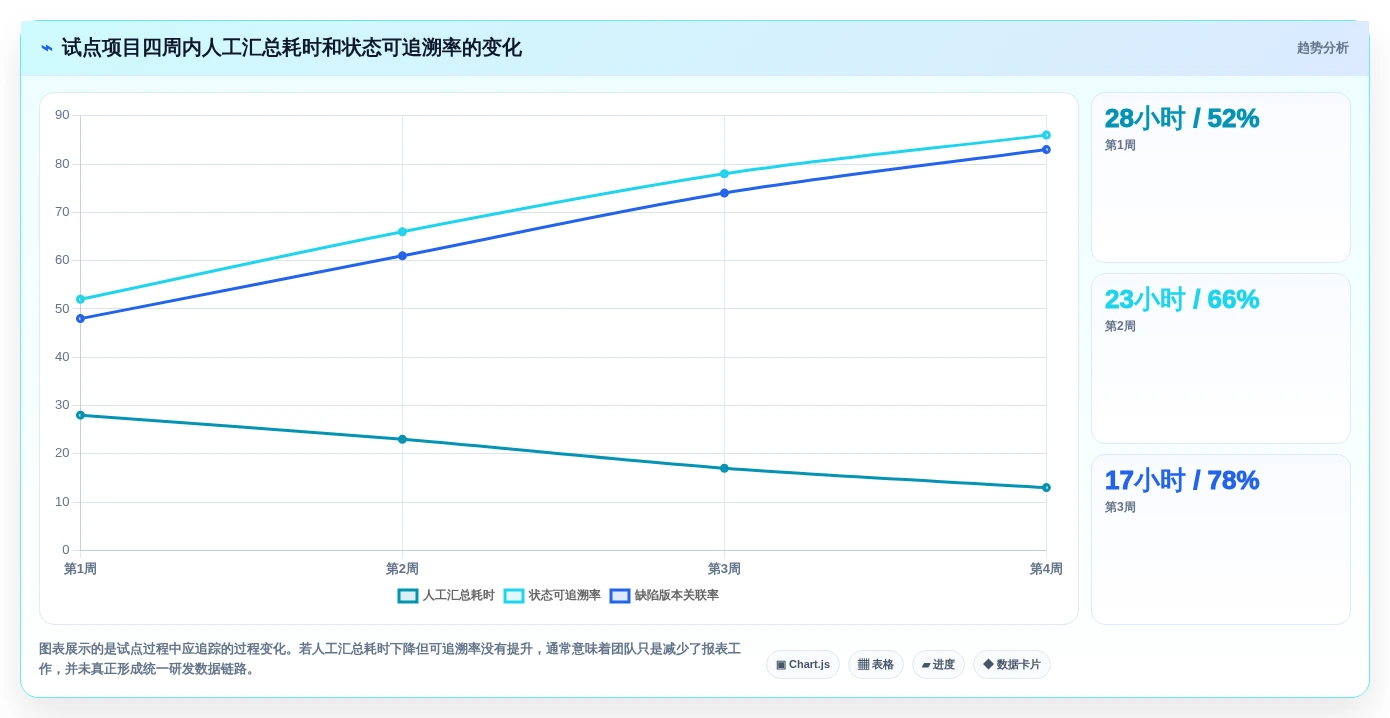1390x718 pixels.
Task: Click 缺陷版本关联率 data point at 第2周
Action: click(403, 256)
